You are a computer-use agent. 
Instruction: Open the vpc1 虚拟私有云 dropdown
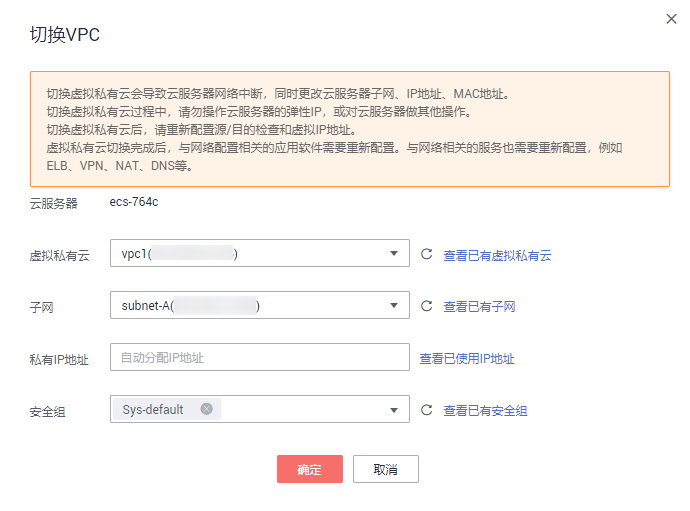click(x=260, y=253)
